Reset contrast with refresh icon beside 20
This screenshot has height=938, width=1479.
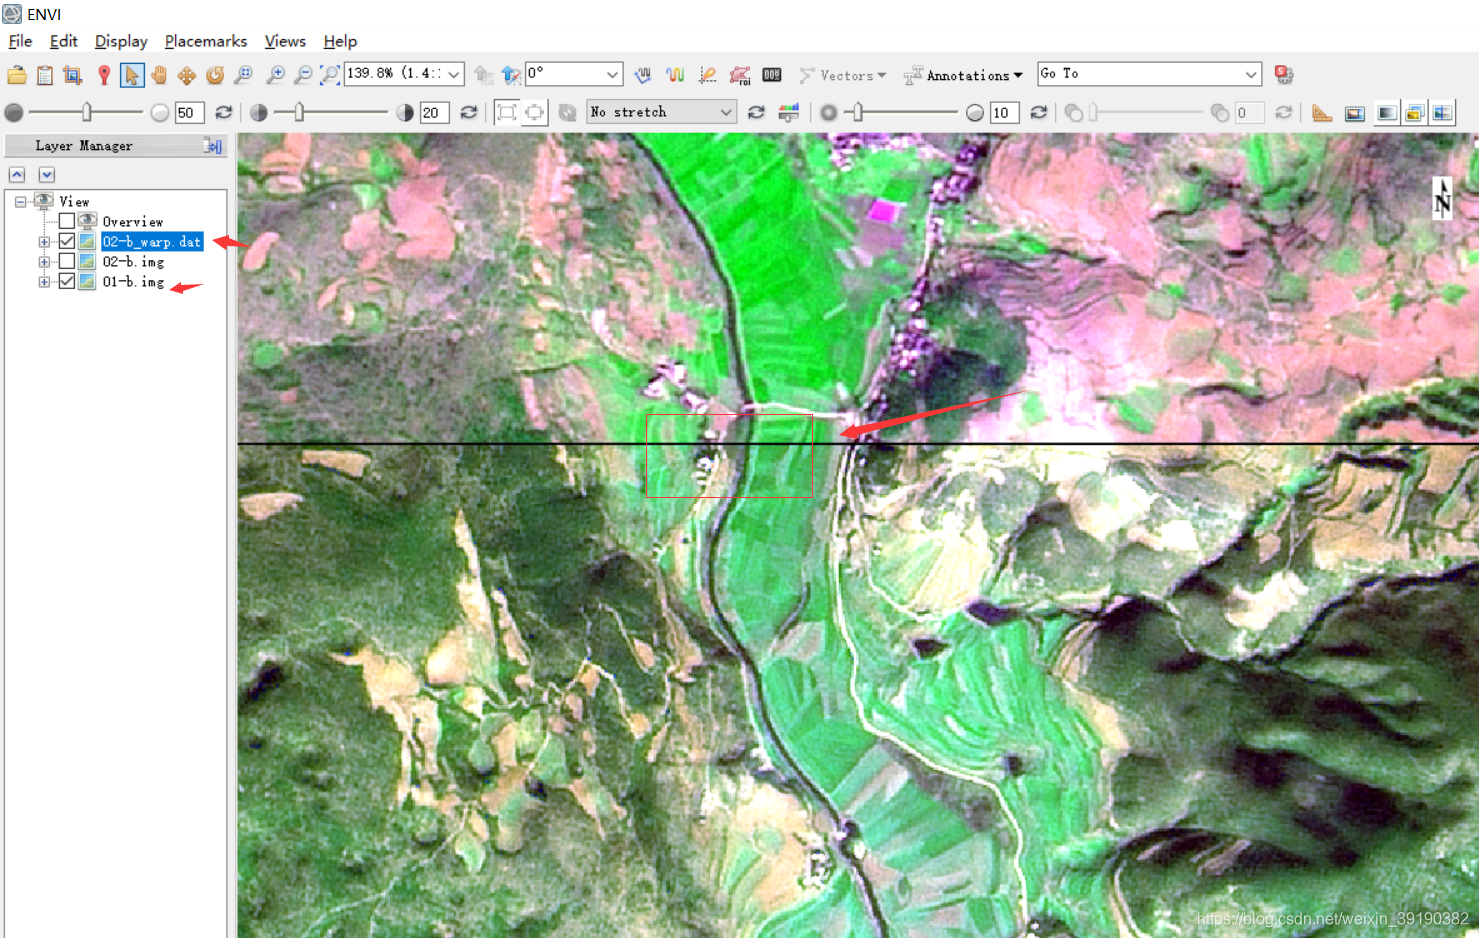468,112
